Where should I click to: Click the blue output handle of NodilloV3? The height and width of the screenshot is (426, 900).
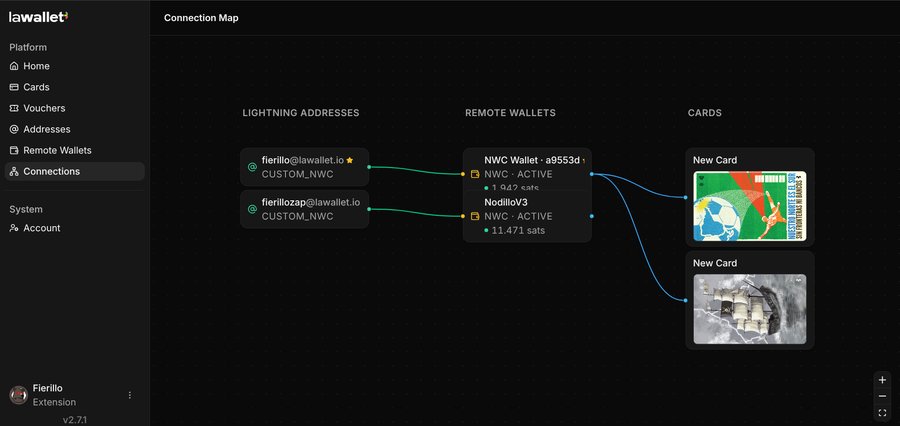pyautogui.click(x=592, y=216)
